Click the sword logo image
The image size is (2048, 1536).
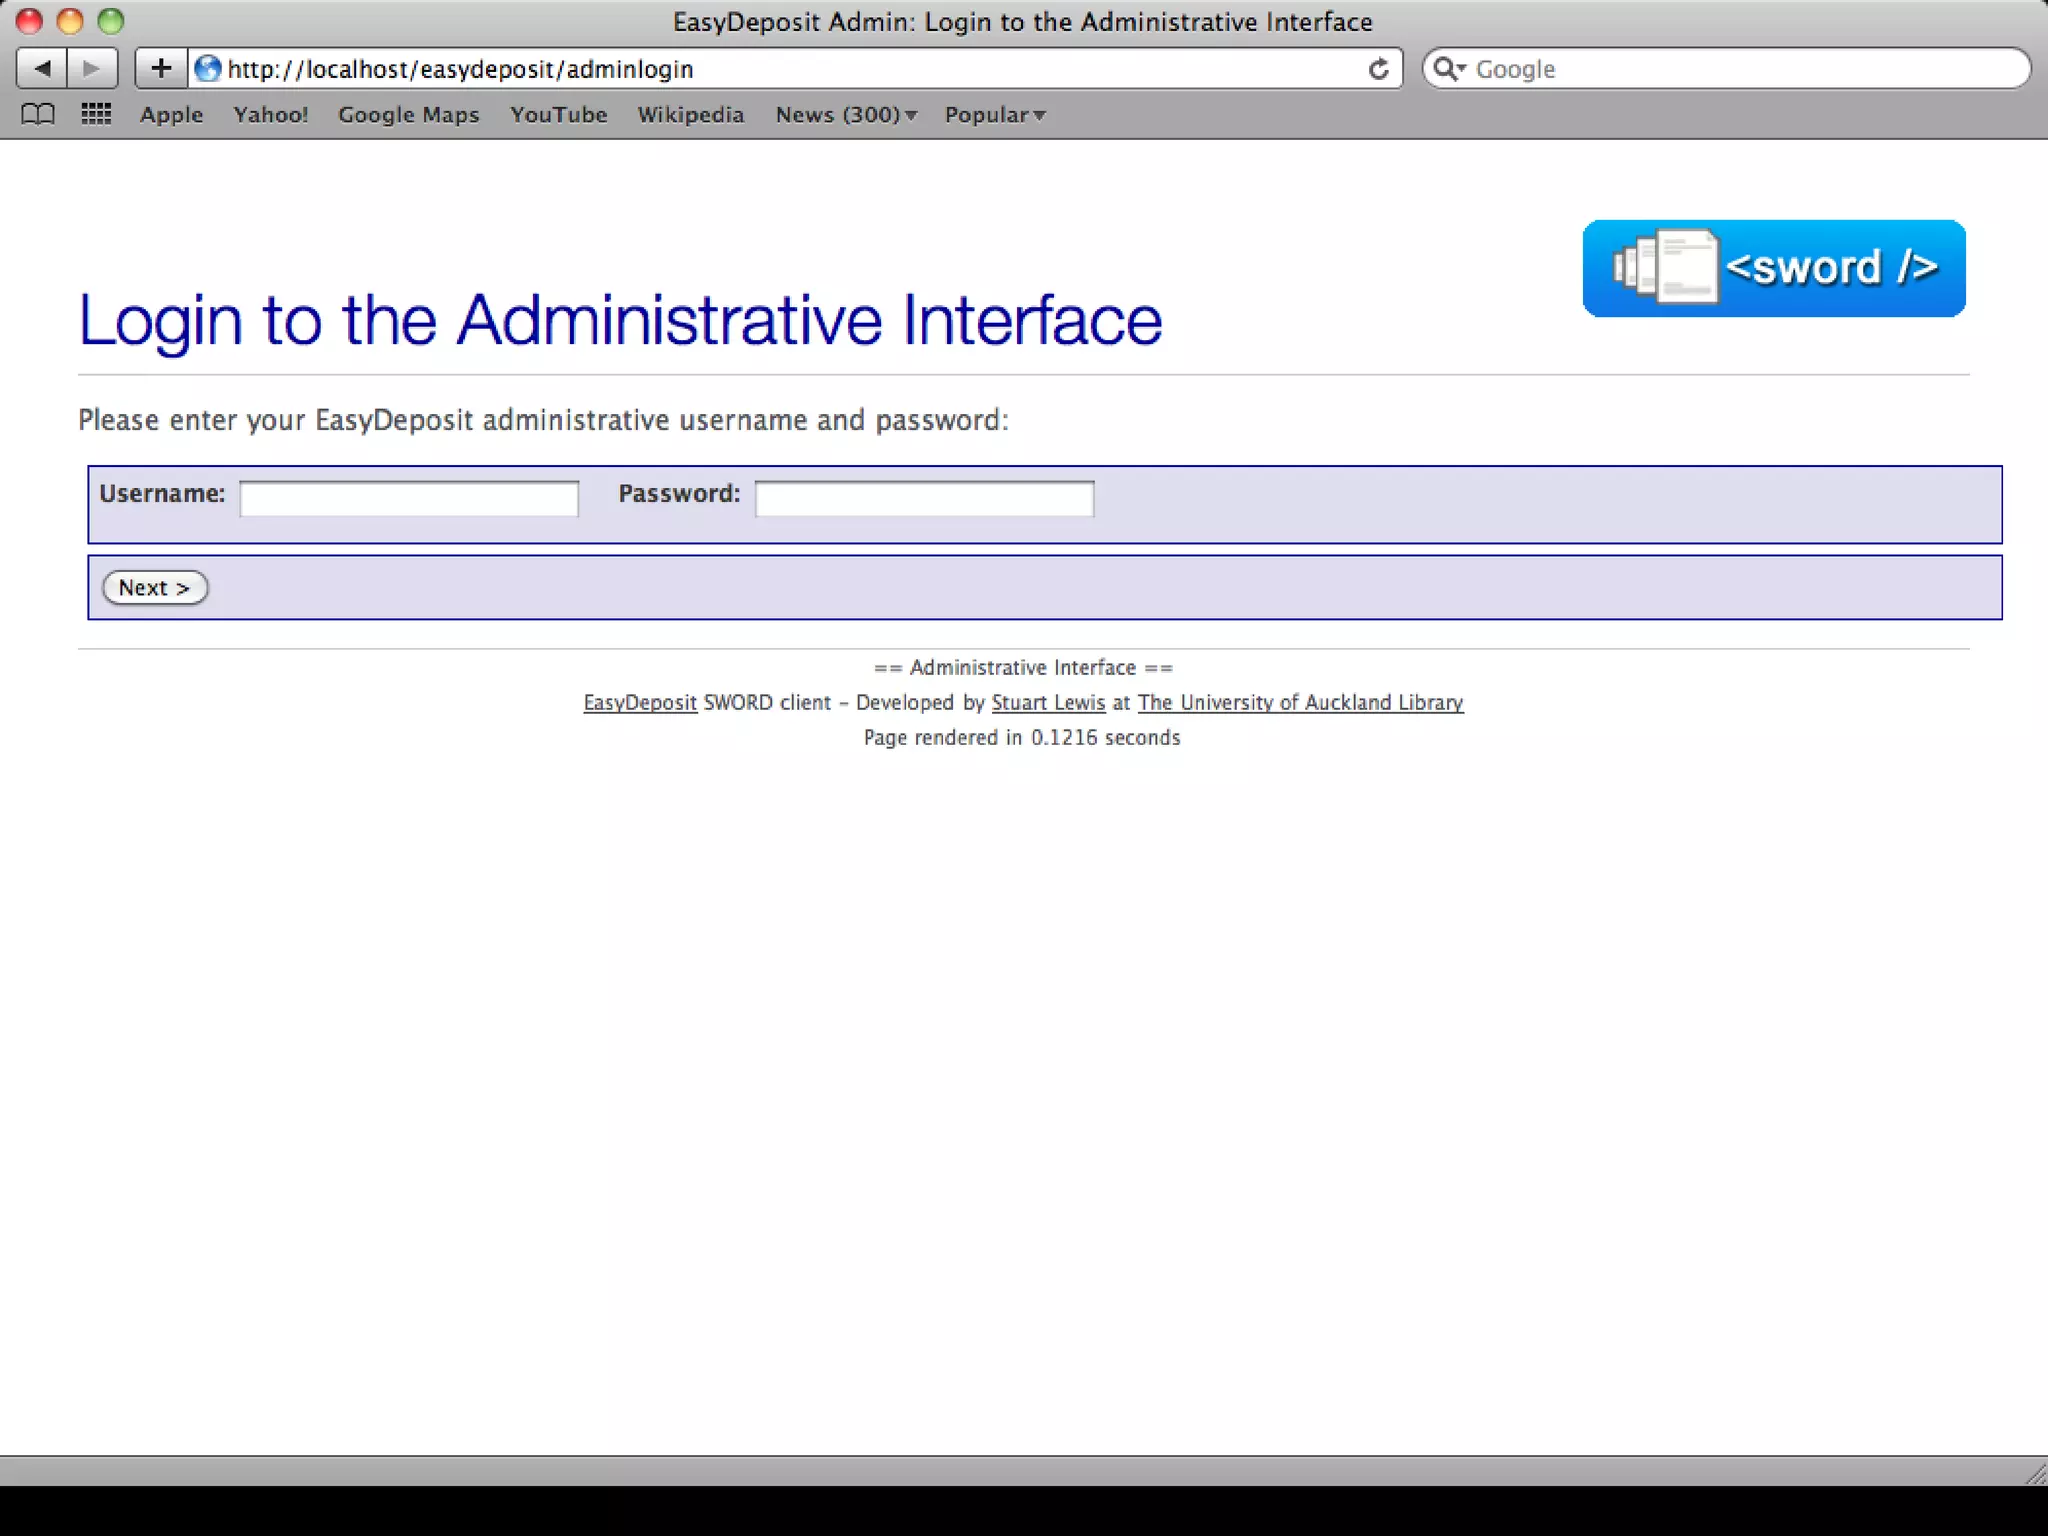1773,268
